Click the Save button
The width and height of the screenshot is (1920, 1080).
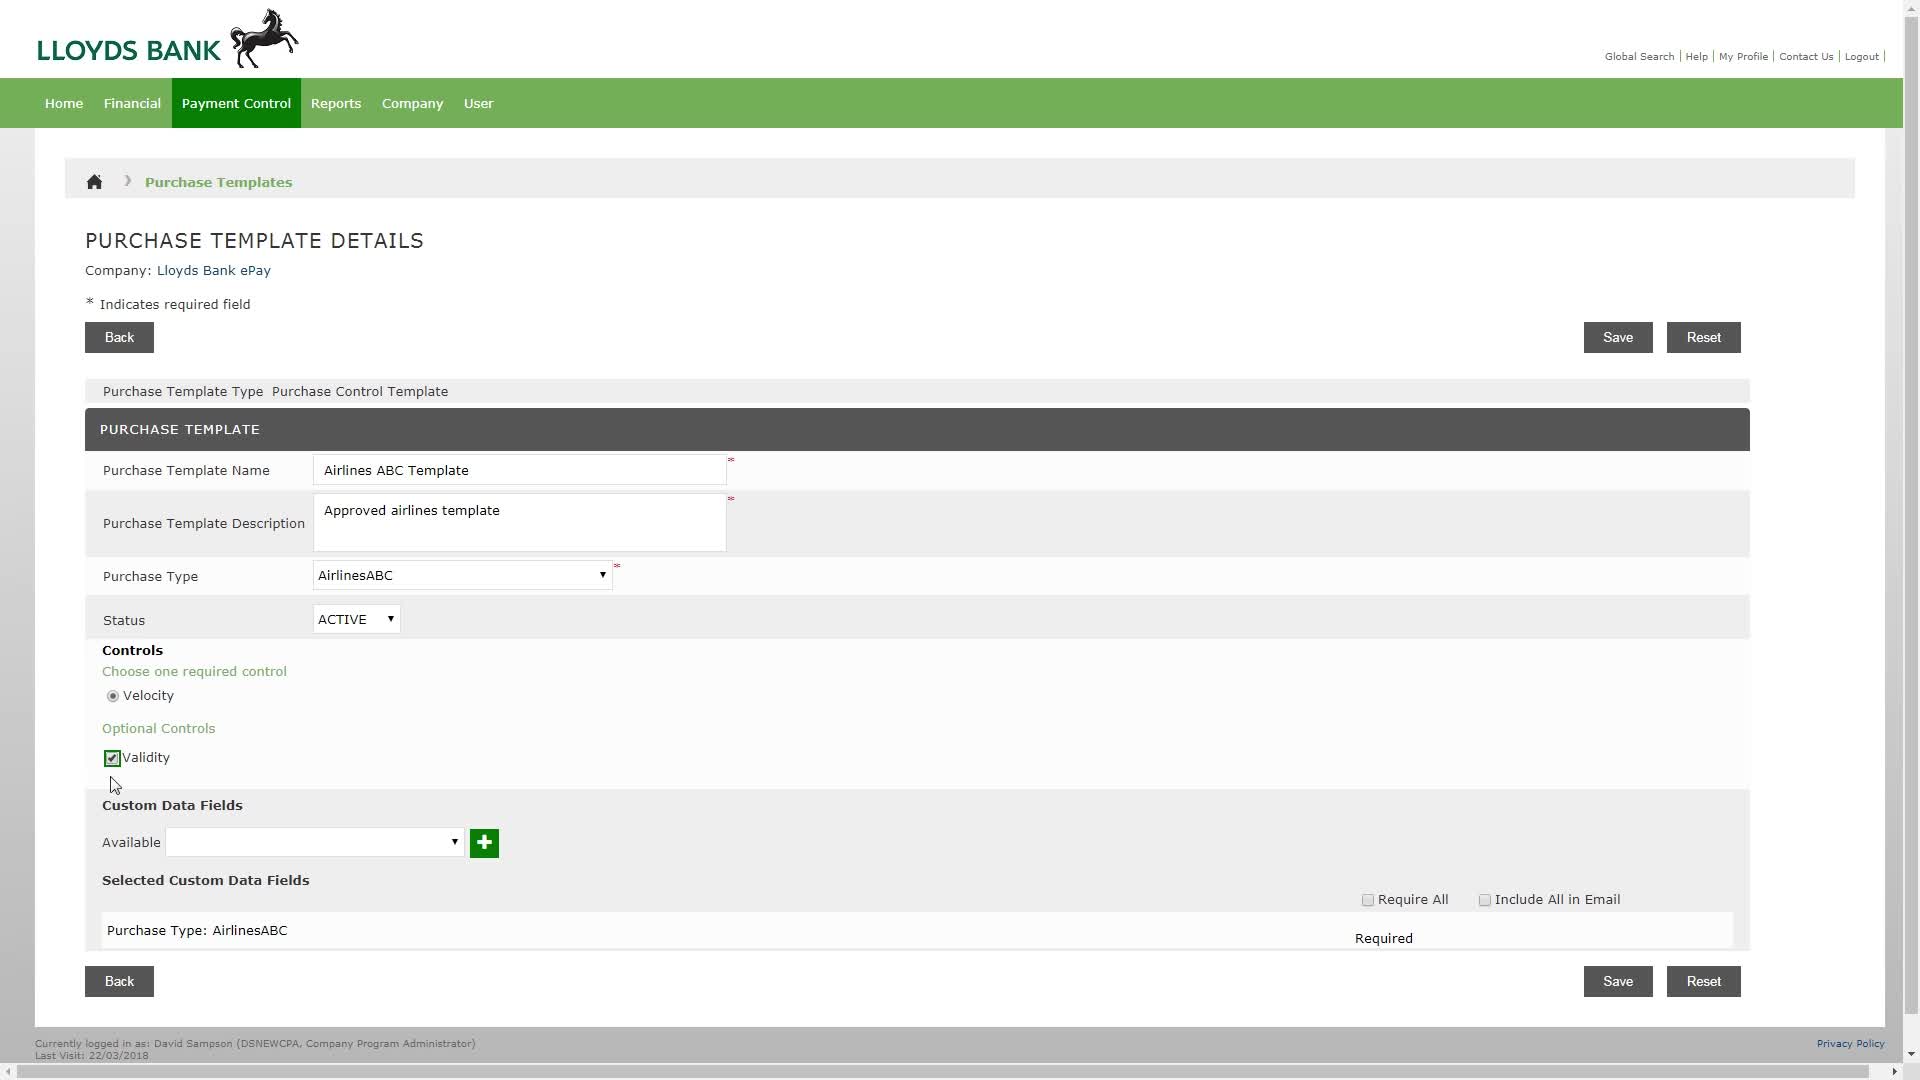tap(1618, 337)
